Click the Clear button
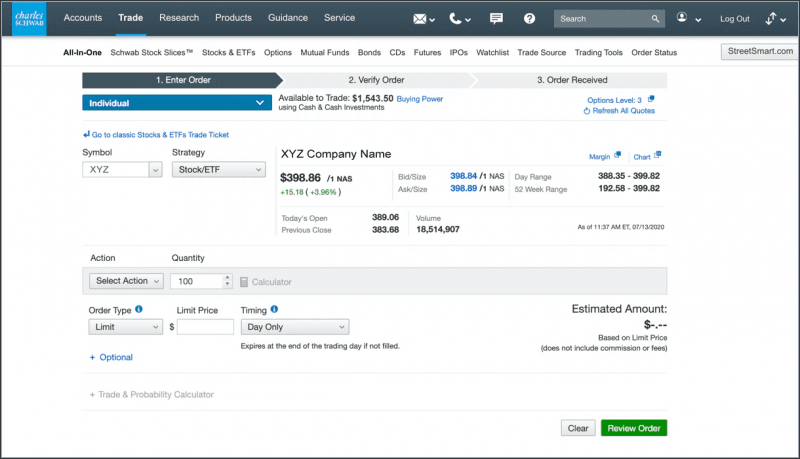The height and width of the screenshot is (459, 800). click(x=578, y=428)
